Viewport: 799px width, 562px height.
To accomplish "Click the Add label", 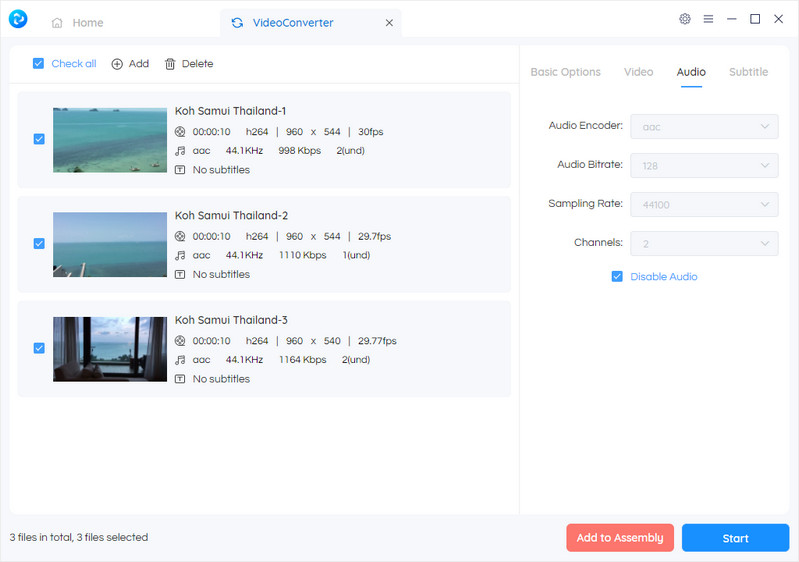I will pyautogui.click(x=139, y=64).
